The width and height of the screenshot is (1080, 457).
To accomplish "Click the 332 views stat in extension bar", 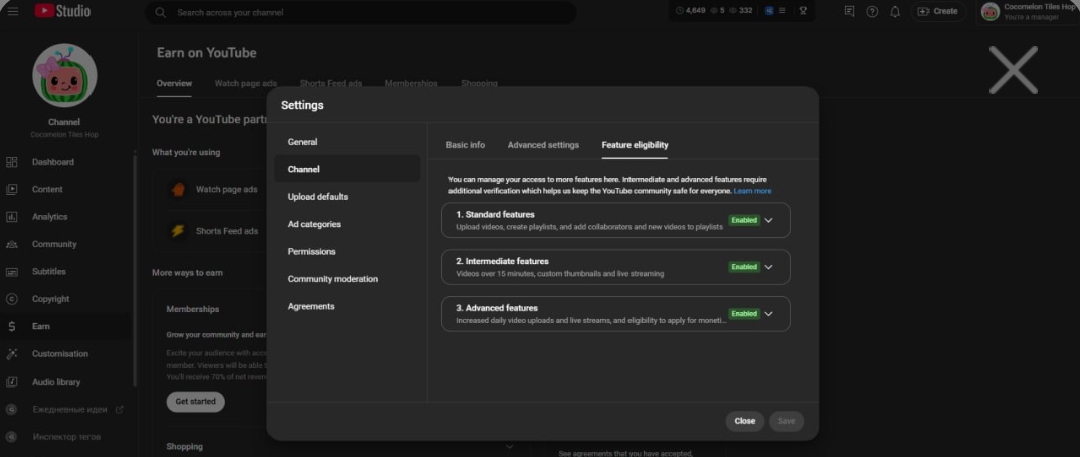I will click(740, 11).
